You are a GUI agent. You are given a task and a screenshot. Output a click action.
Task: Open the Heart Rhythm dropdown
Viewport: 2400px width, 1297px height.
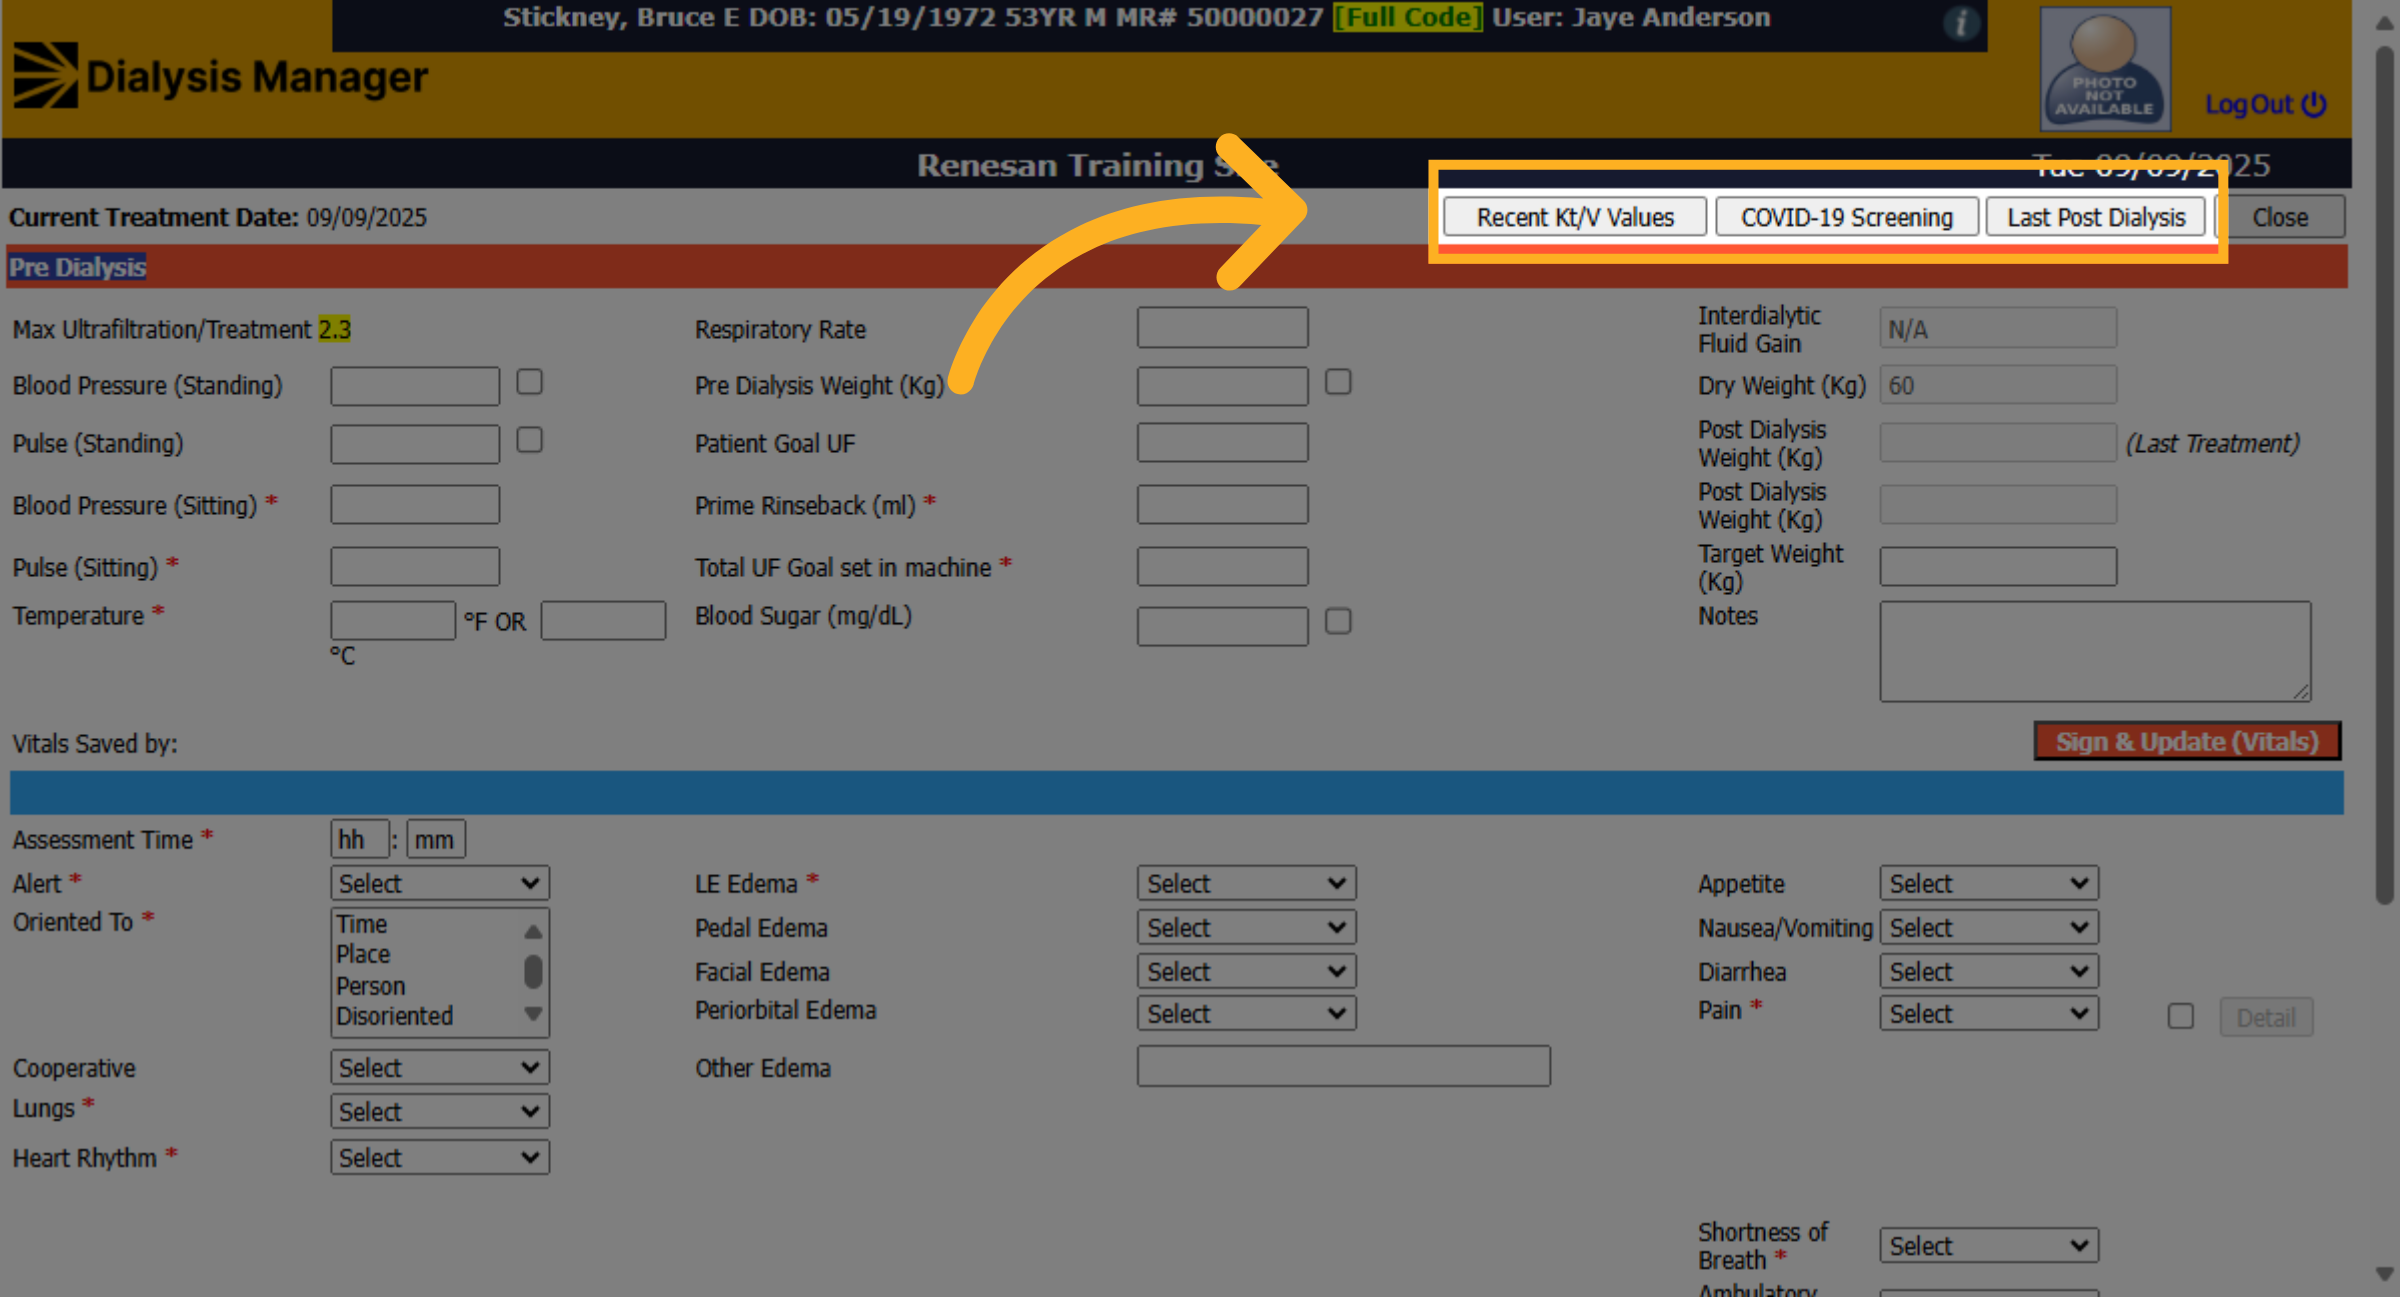point(440,1157)
